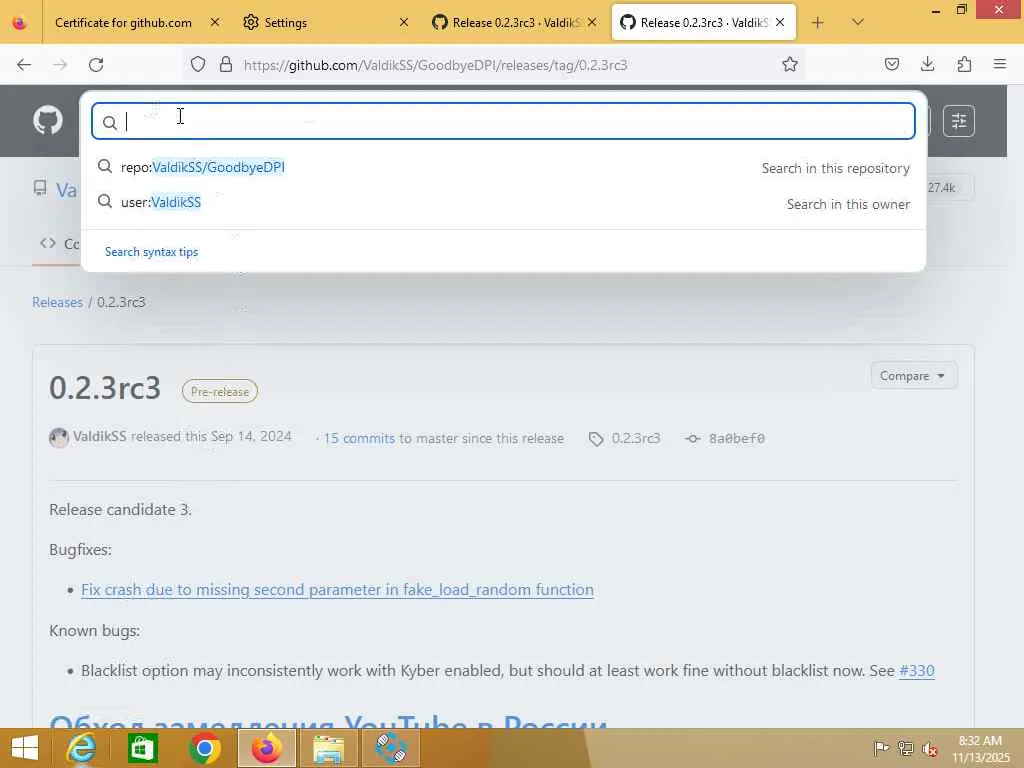Viewport: 1024px width, 768px height.
Task: Bookmark this page with the star
Action: 790,65
